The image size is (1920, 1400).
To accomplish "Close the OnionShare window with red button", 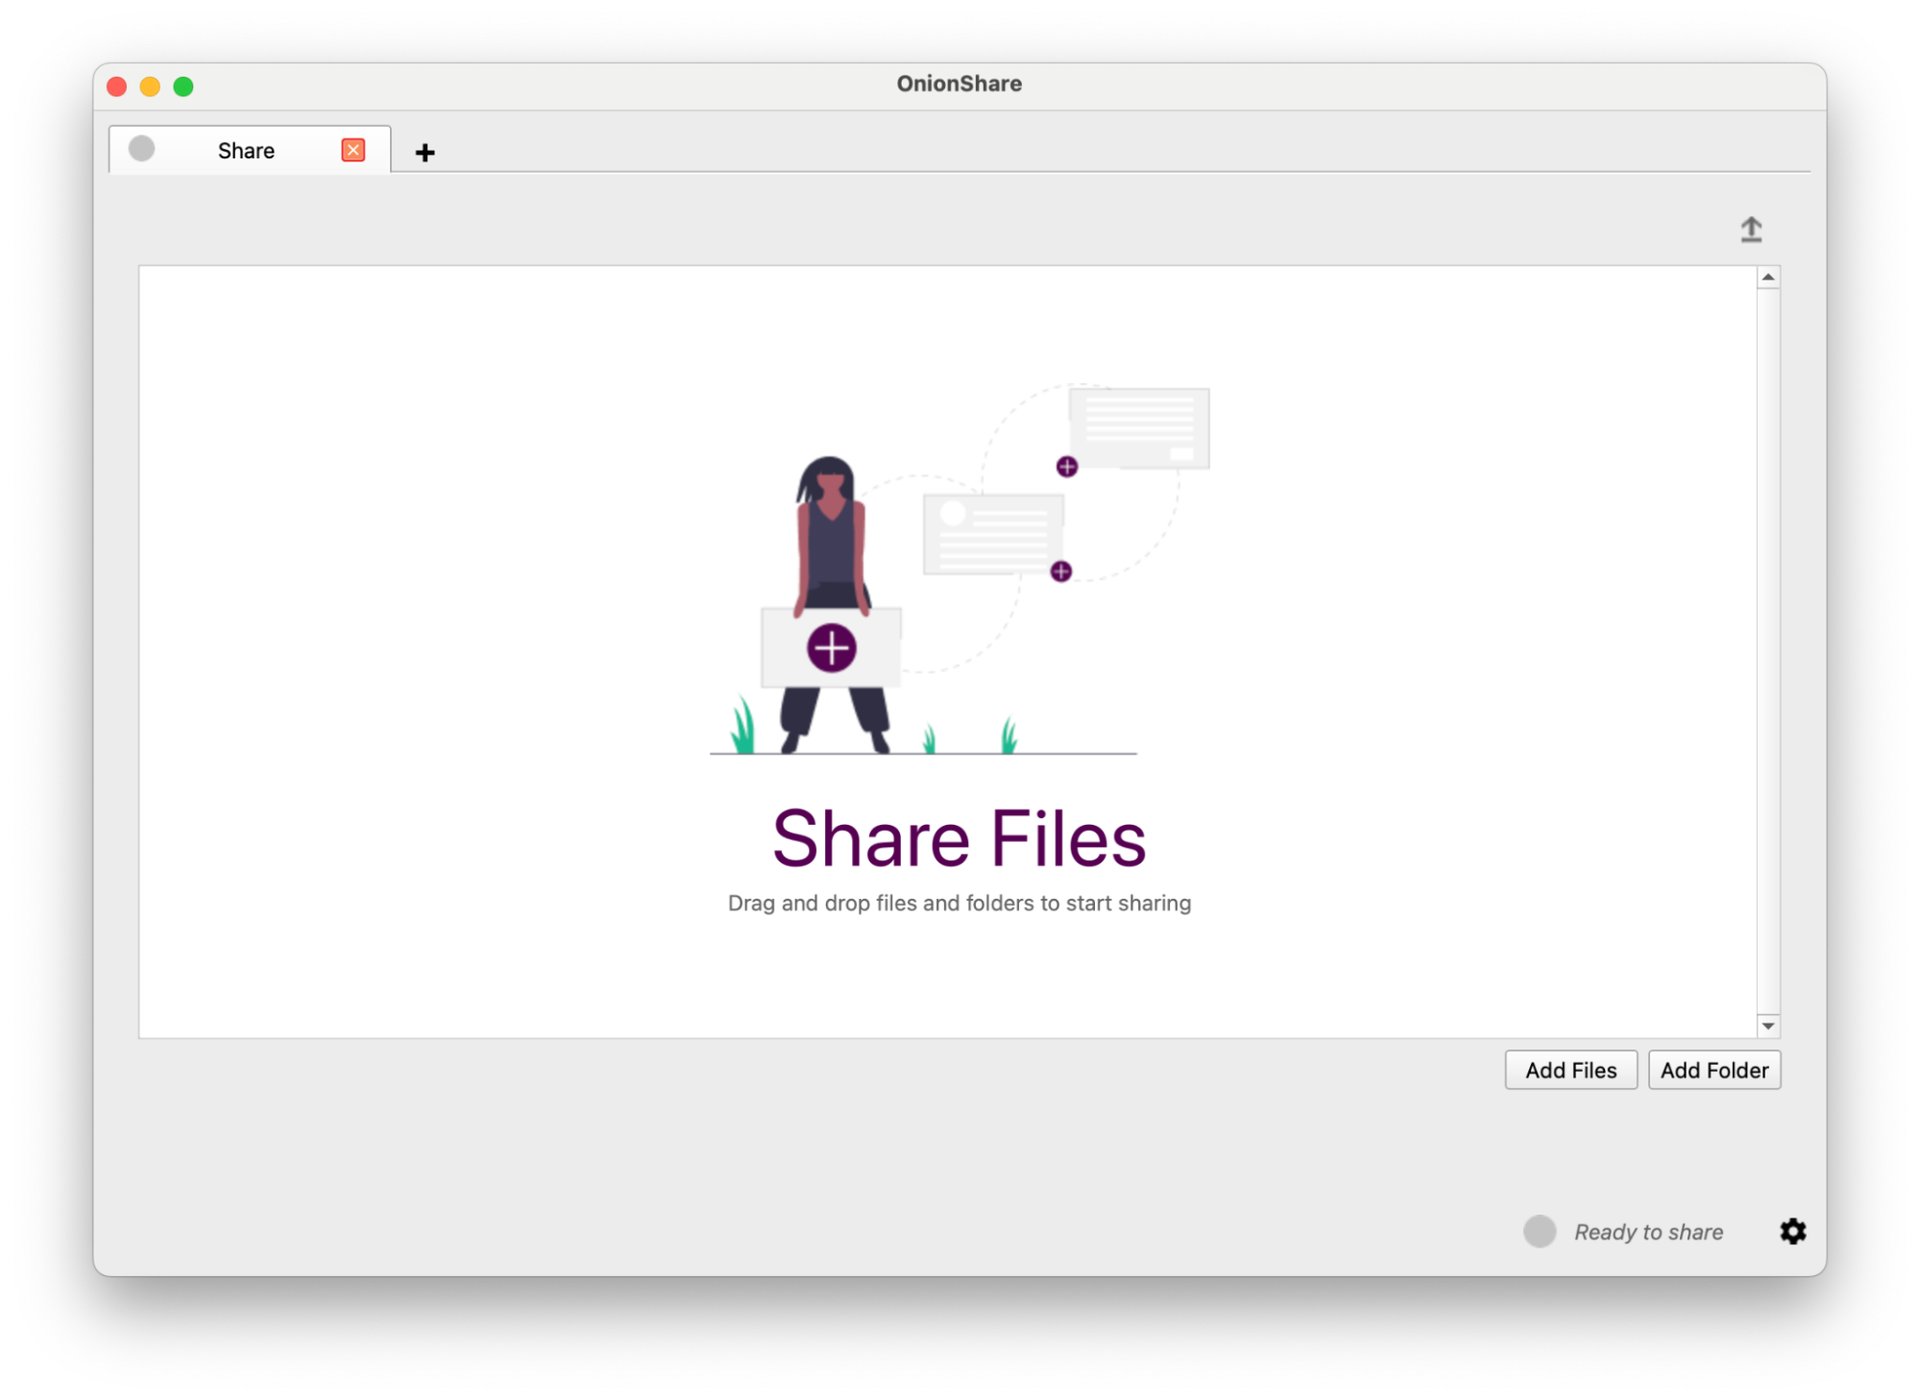I will [117, 86].
